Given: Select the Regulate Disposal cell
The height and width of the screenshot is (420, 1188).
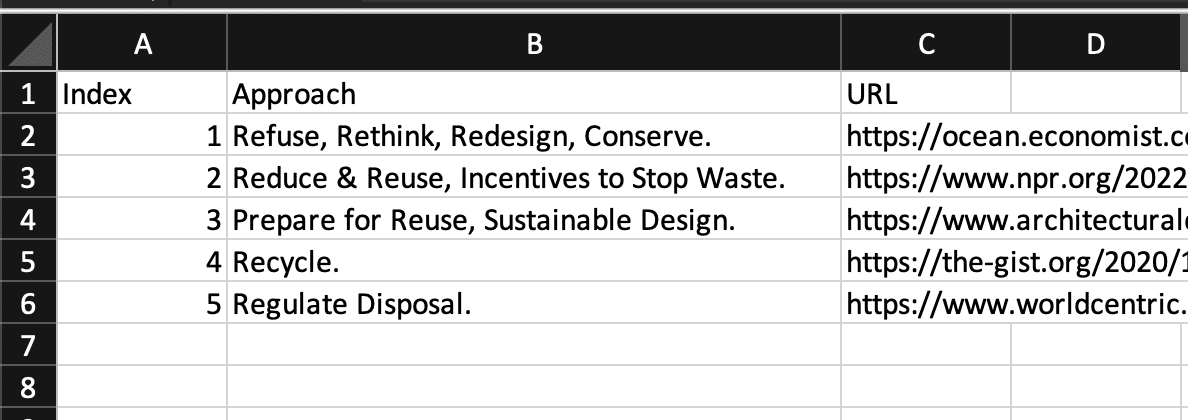Looking at the screenshot, I should click(534, 304).
